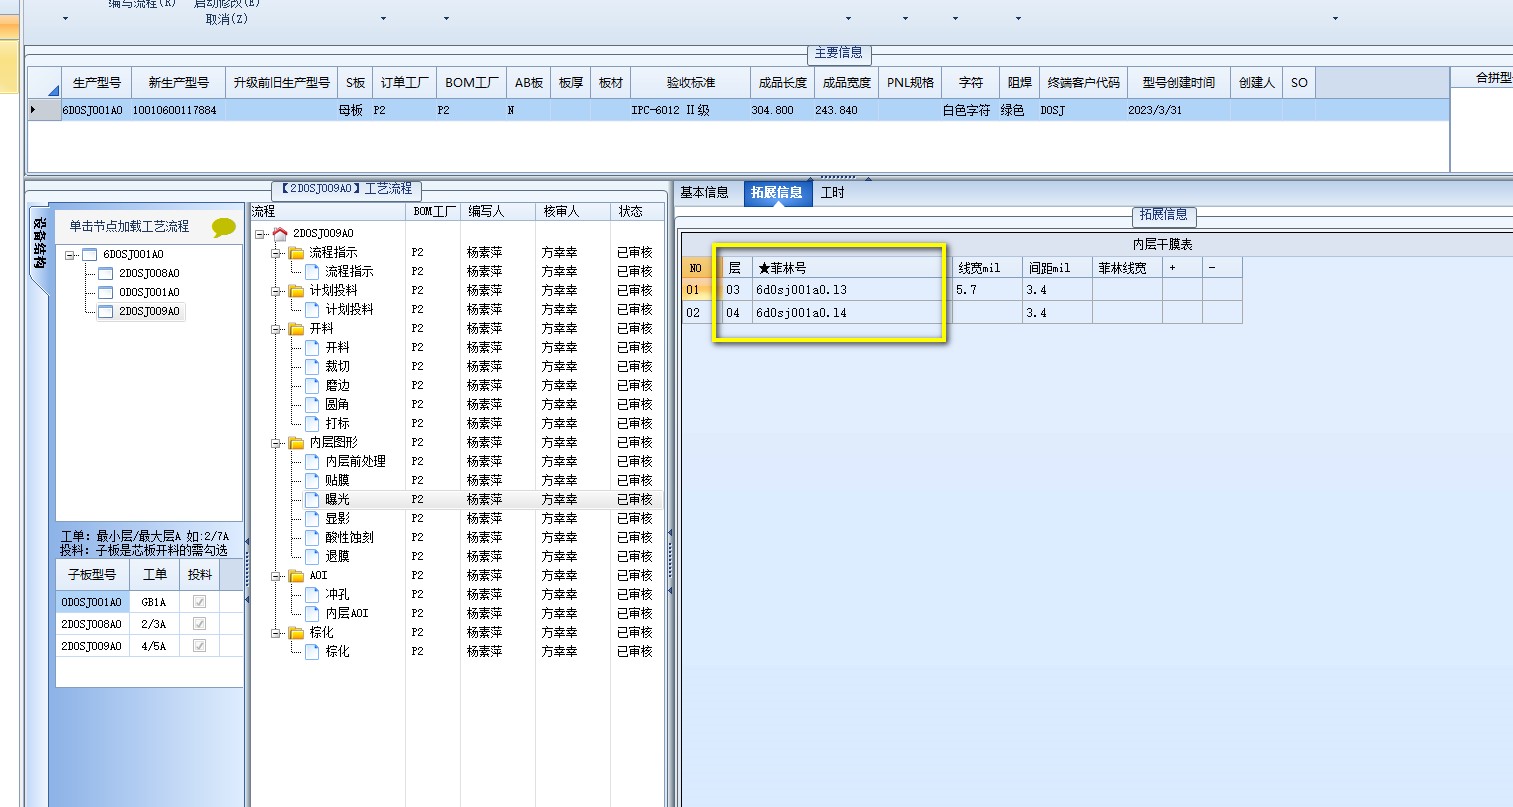Click the ★菲林号 column header
Image resolution: width=1513 pixels, height=807 pixels.
(849, 268)
